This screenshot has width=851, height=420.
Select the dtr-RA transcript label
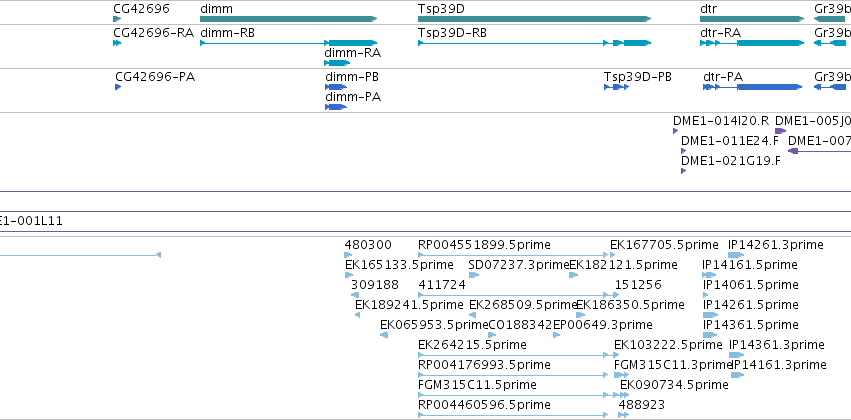point(720,32)
